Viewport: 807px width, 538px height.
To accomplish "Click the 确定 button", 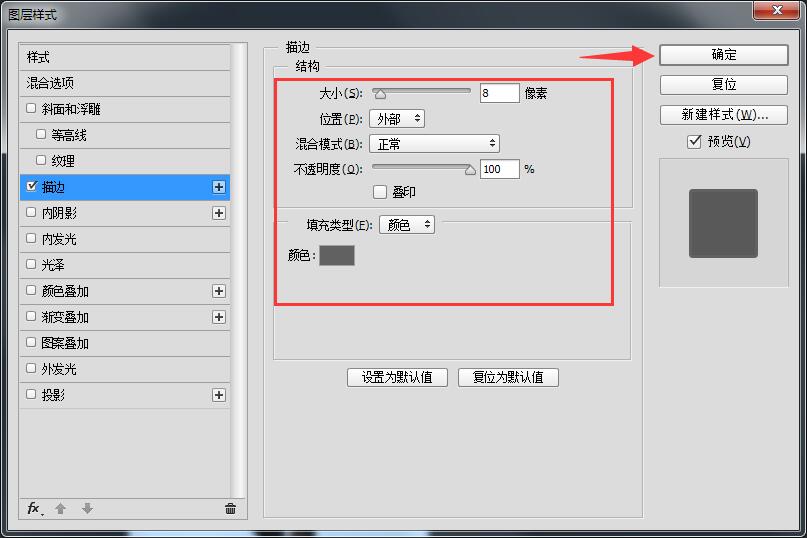I will coord(724,55).
